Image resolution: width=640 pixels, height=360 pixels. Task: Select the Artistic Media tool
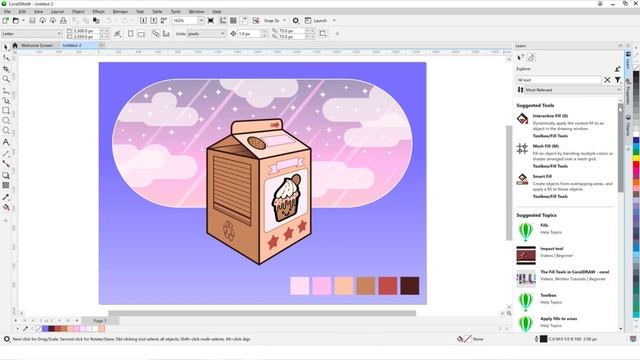click(6, 100)
